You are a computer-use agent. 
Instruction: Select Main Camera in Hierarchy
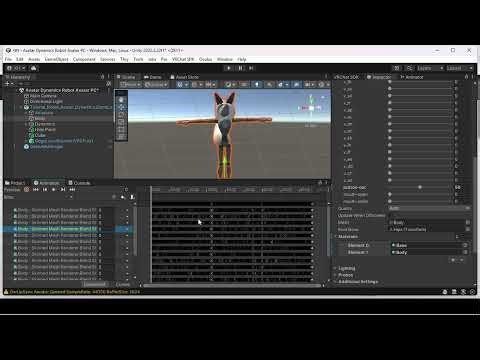tap(43, 96)
